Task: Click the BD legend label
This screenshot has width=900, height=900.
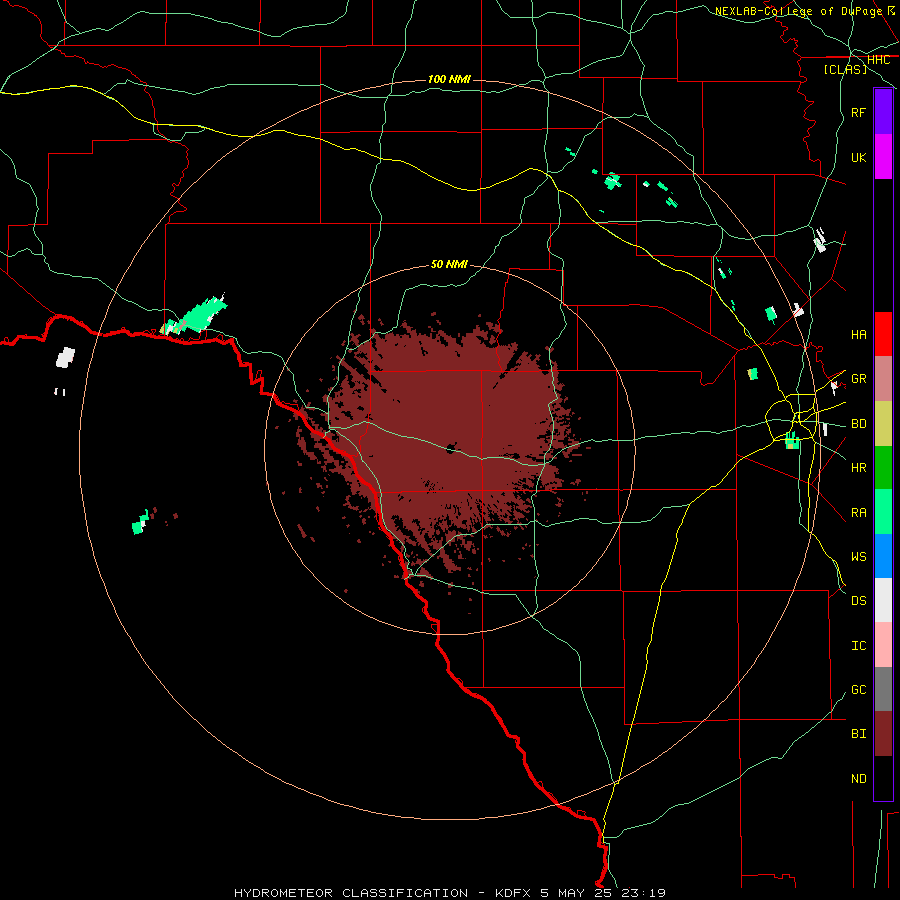Action: click(858, 424)
